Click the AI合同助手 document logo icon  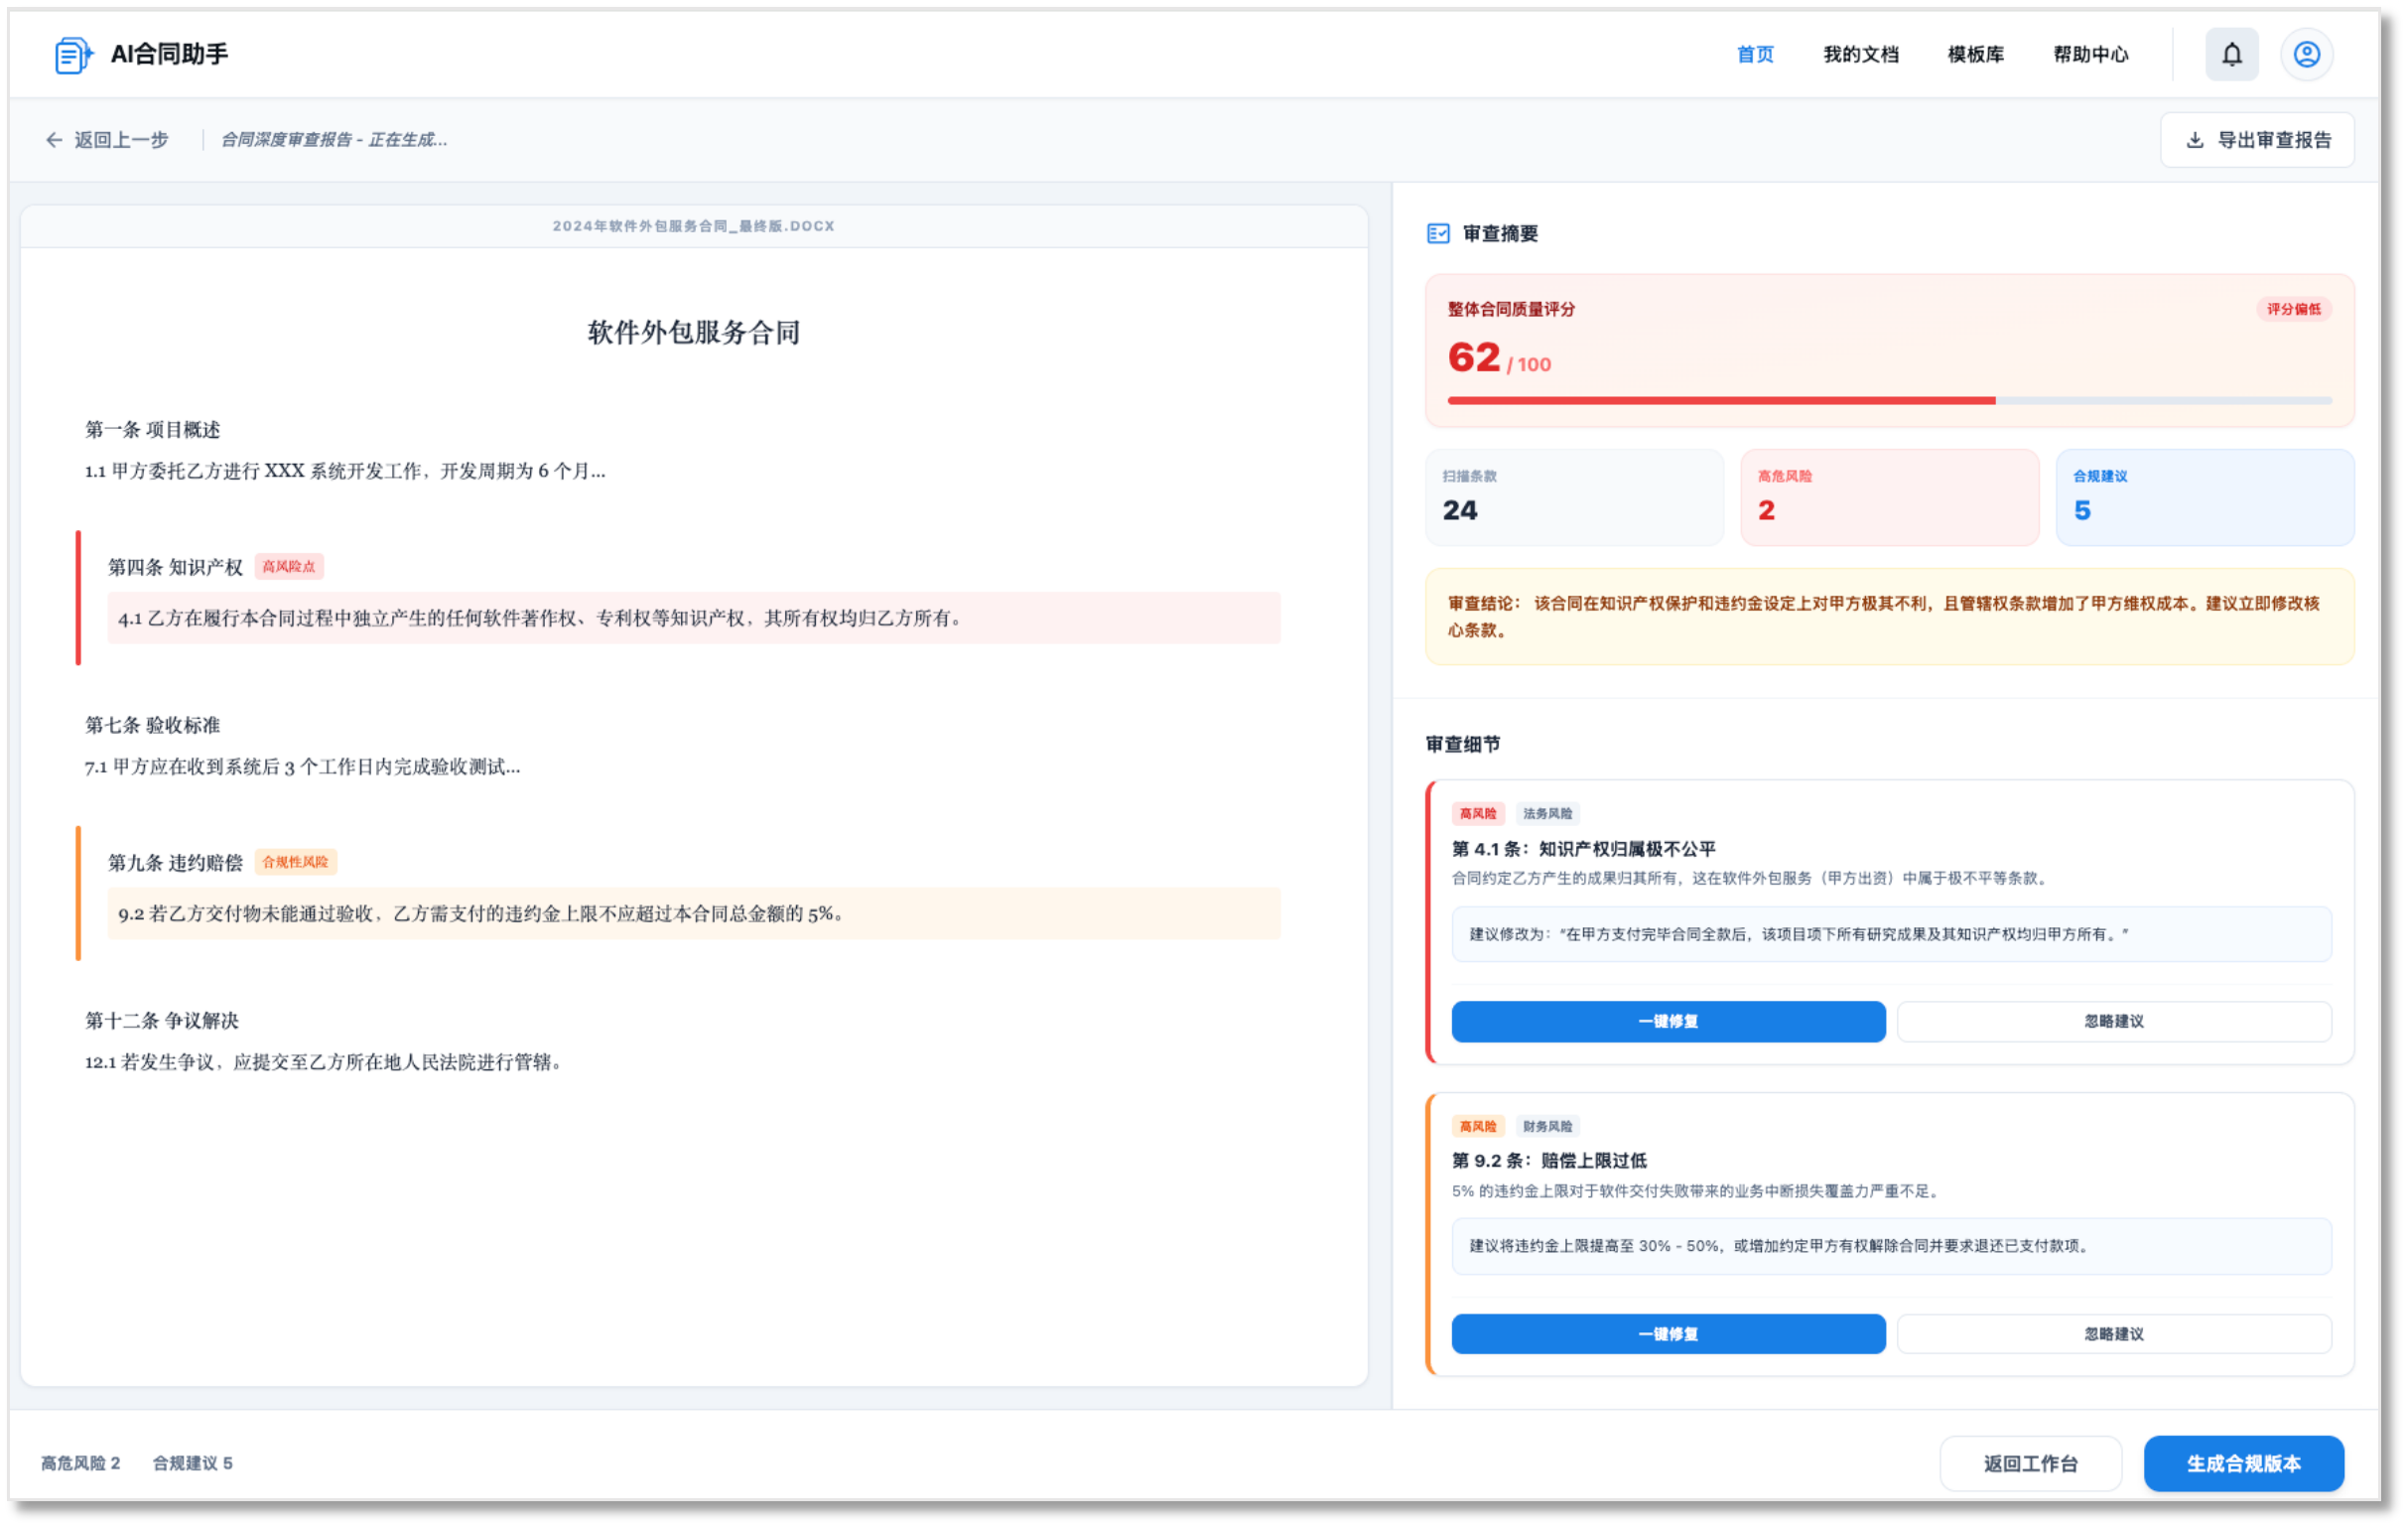73,55
